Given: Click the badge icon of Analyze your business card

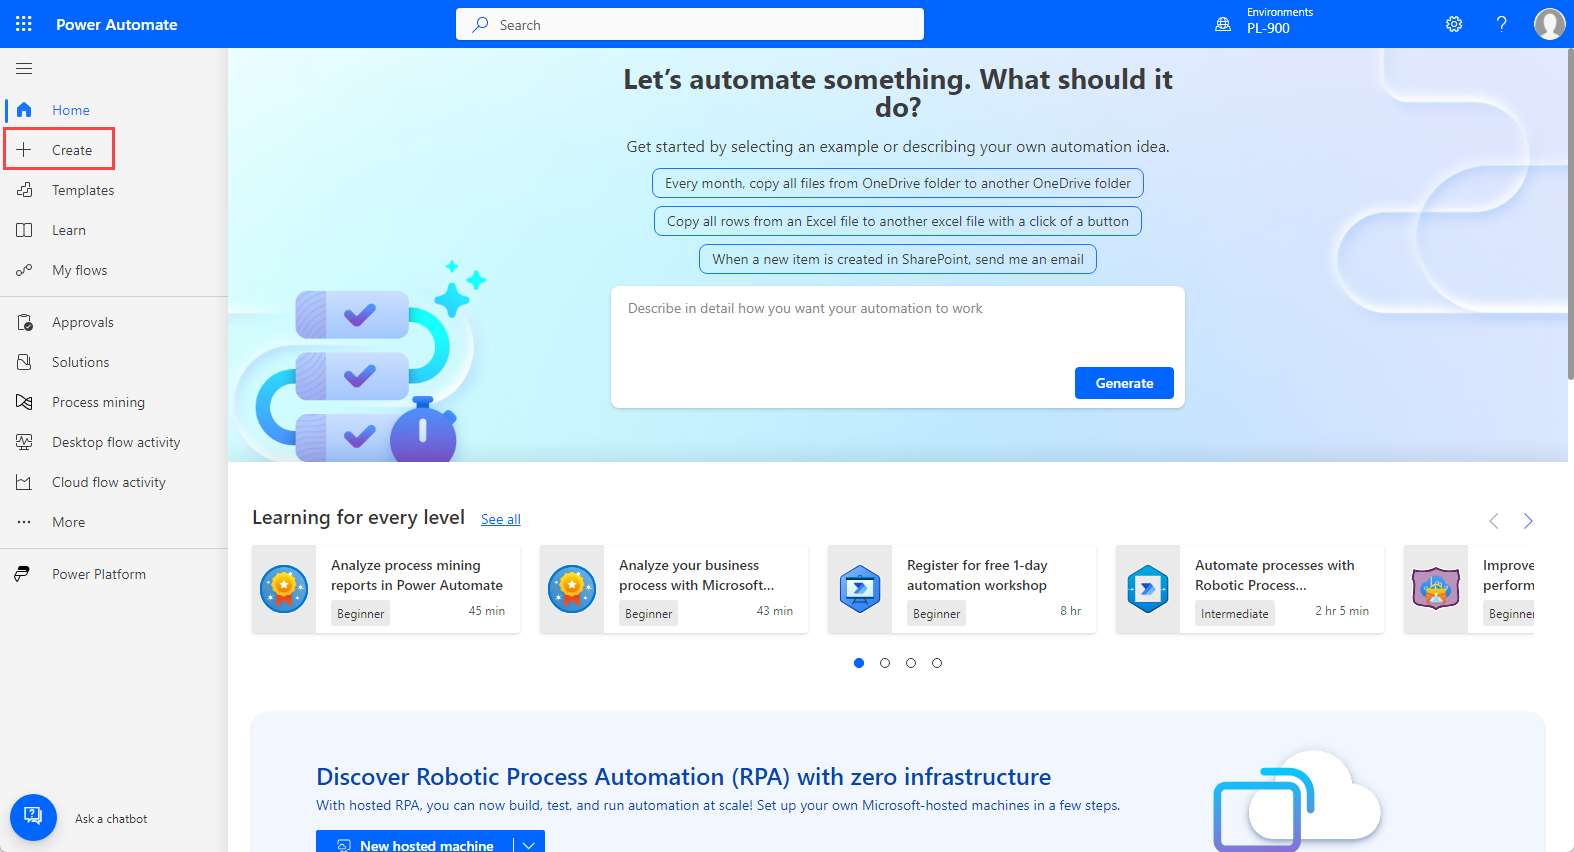Looking at the screenshot, I should tap(572, 589).
